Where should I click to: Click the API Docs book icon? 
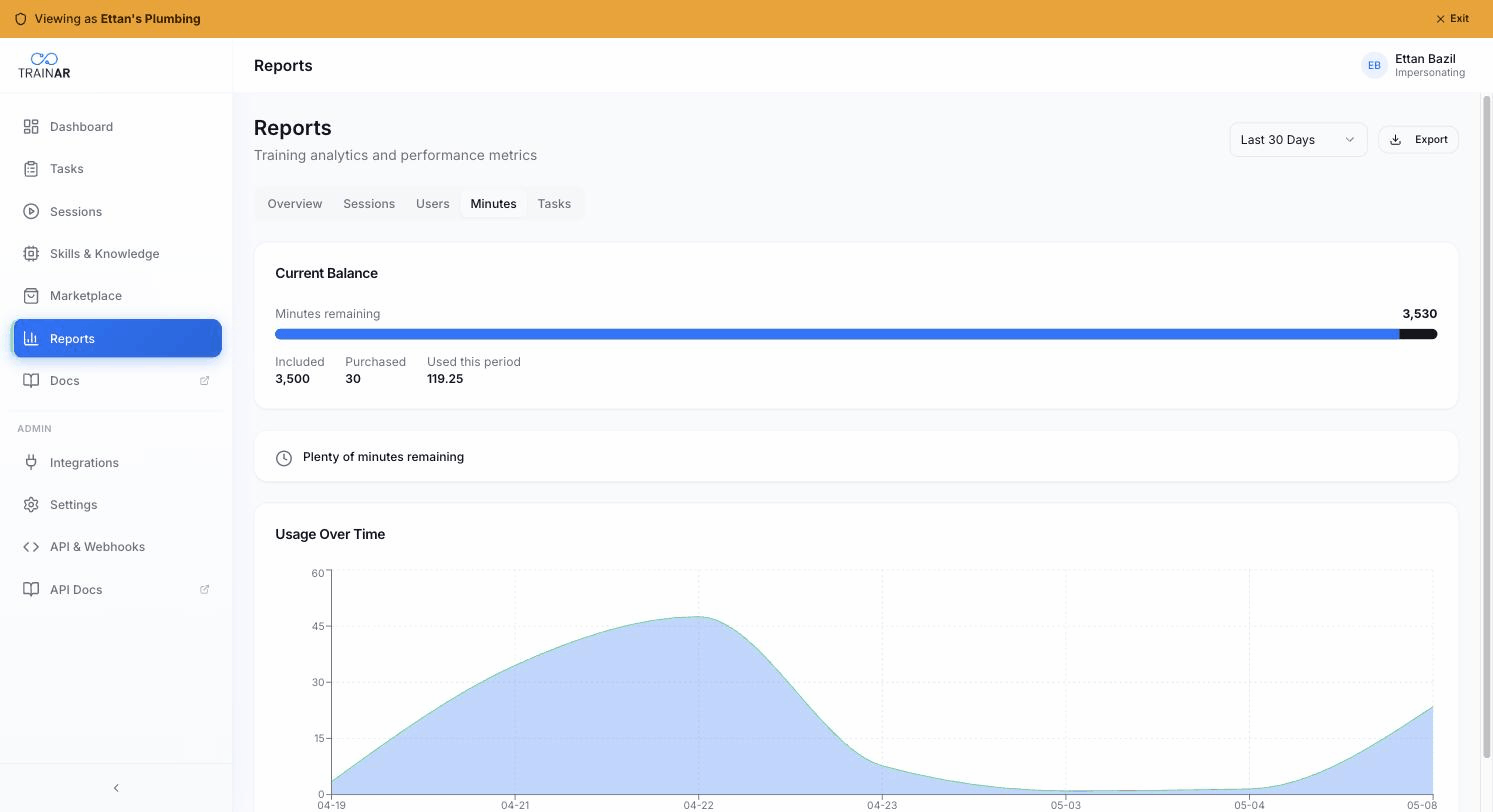point(31,590)
